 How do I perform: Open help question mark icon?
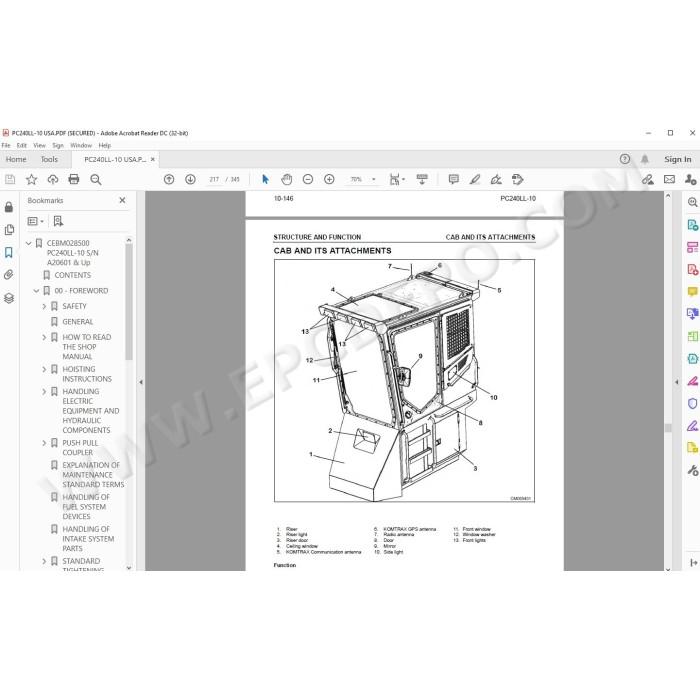point(625,159)
